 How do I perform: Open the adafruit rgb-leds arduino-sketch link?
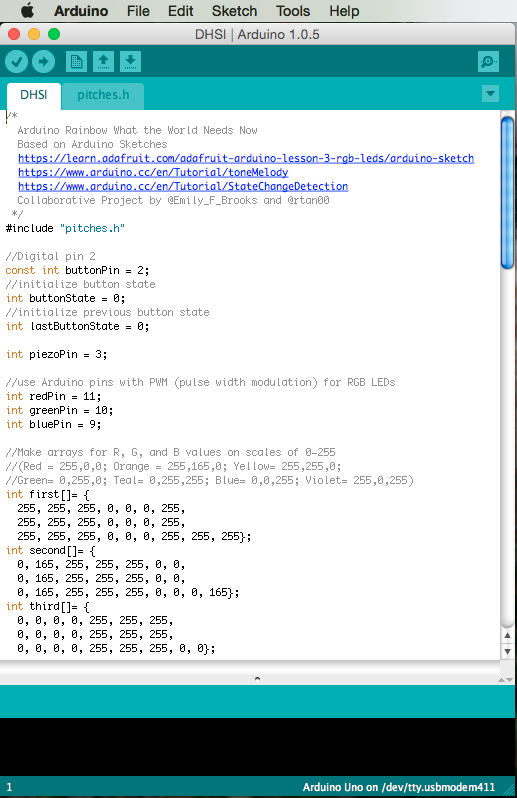(x=246, y=158)
